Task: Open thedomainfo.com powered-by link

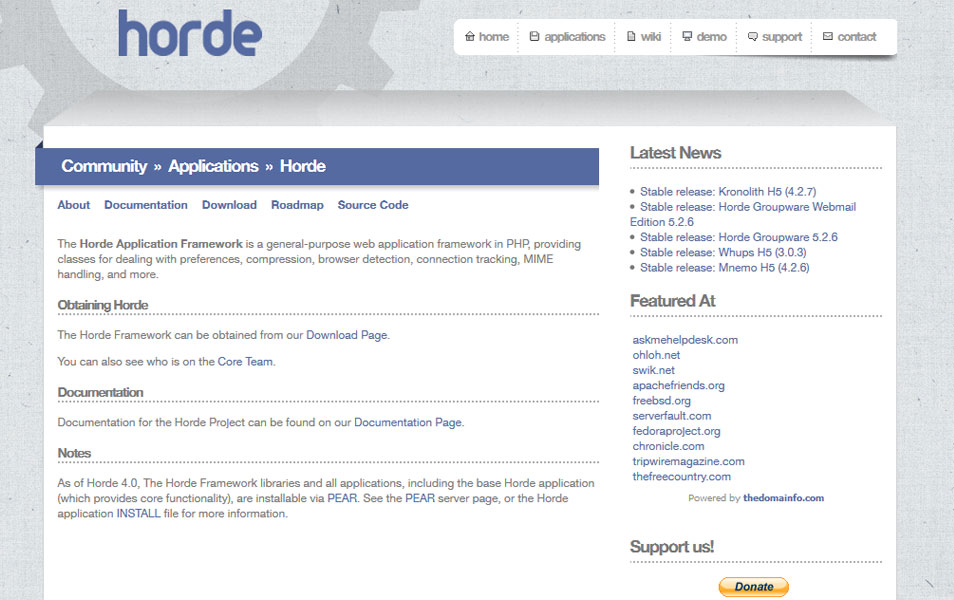Action: coord(783,498)
